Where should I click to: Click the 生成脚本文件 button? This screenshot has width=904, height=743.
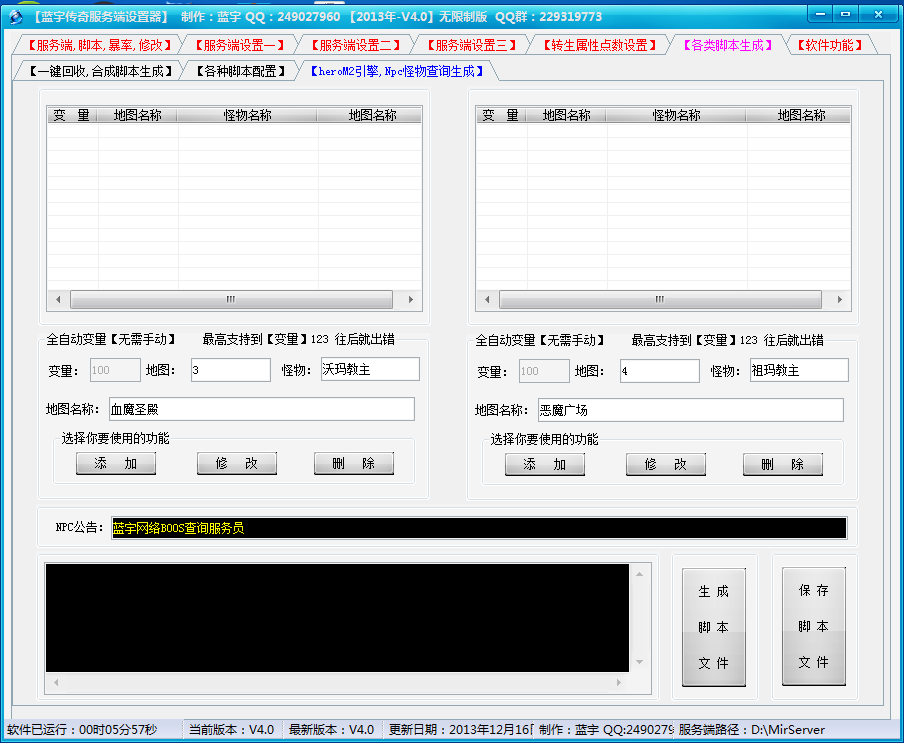pyautogui.click(x=714, y=627)
